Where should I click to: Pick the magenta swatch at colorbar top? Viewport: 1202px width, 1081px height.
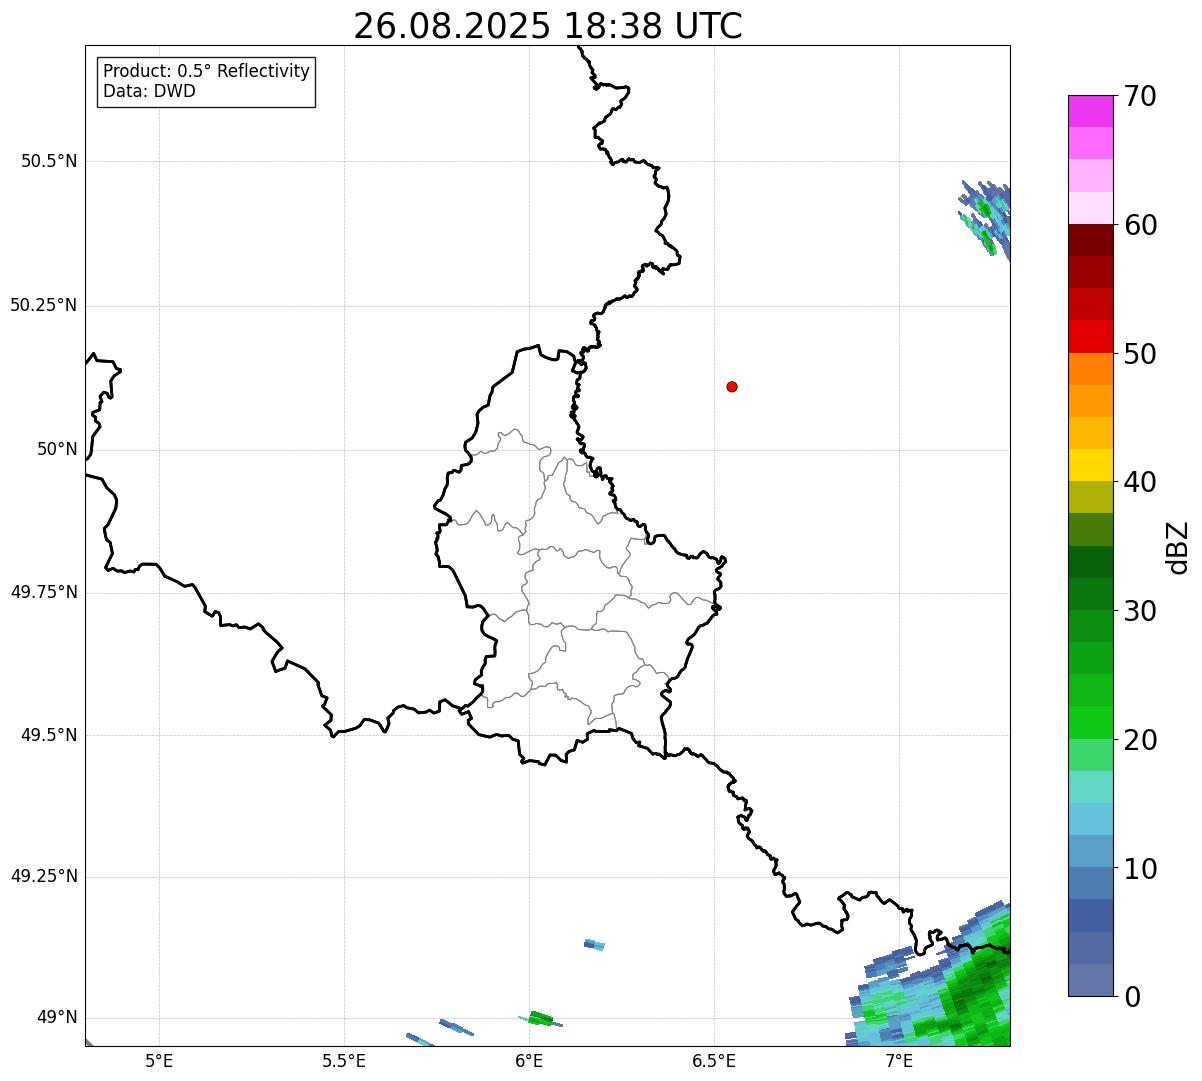tap(1090, 111)
